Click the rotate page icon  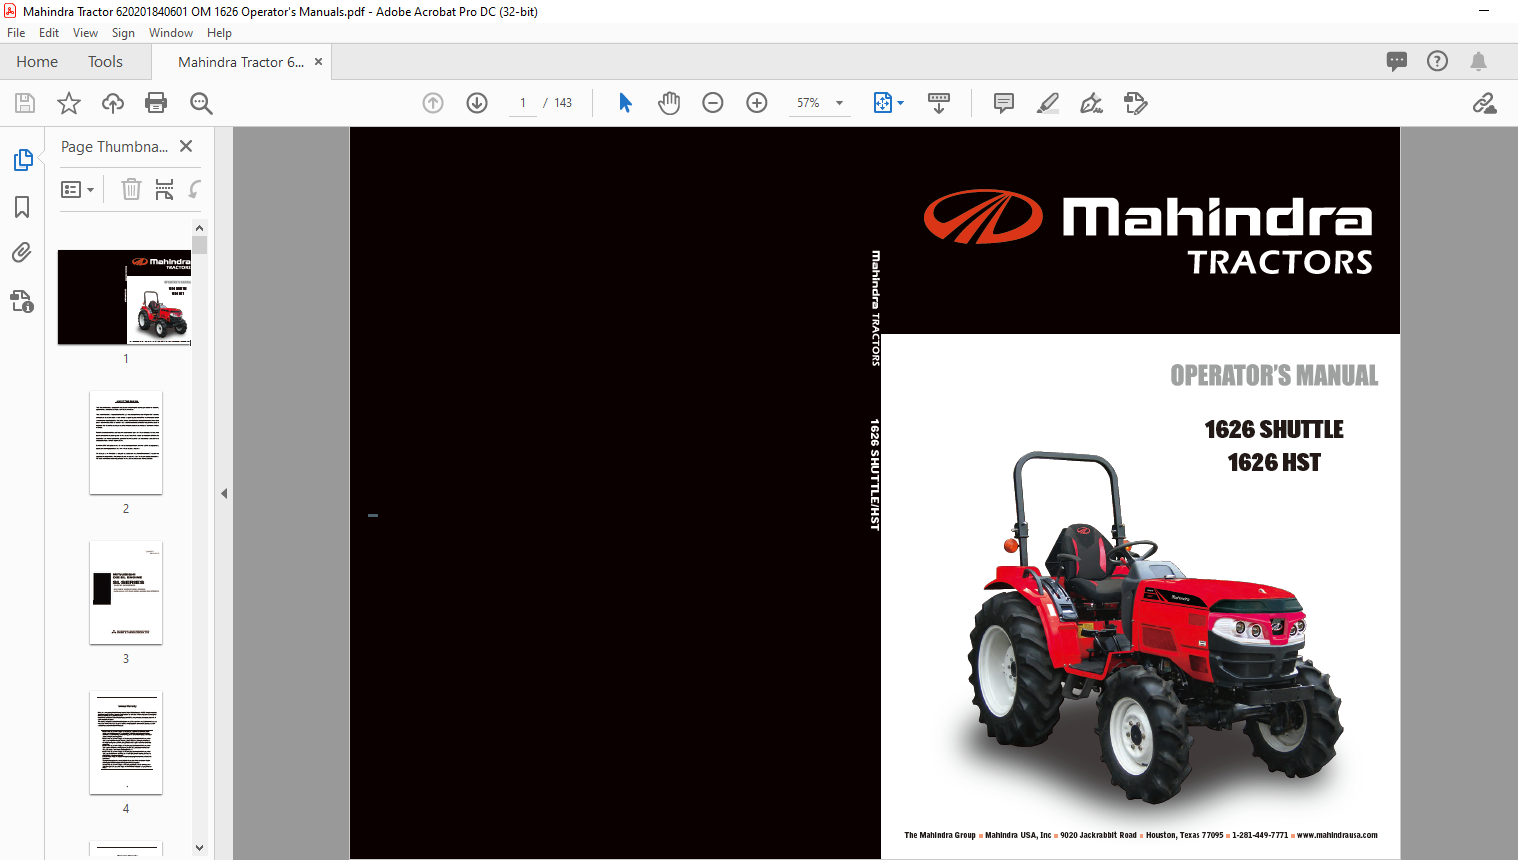pos(195,189)
